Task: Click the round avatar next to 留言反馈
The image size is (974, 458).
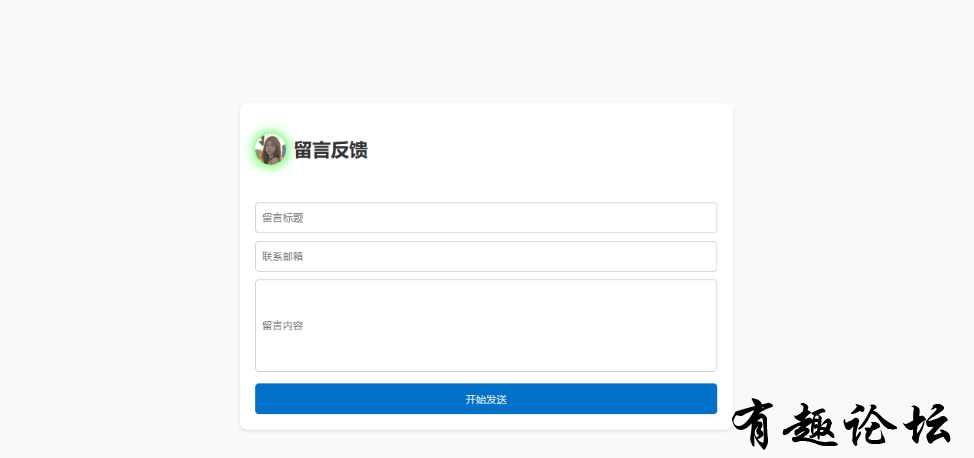Action: click(x=270, y=150)
